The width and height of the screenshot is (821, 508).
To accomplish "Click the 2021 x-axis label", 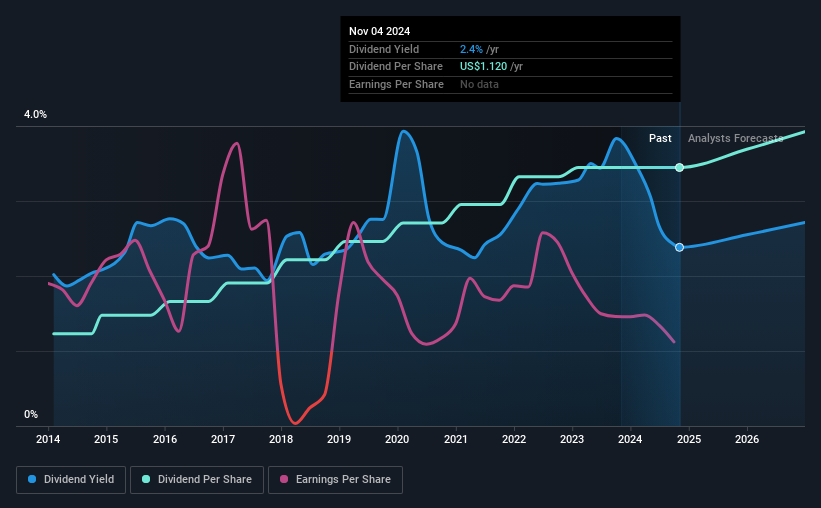I will (456, 439).
